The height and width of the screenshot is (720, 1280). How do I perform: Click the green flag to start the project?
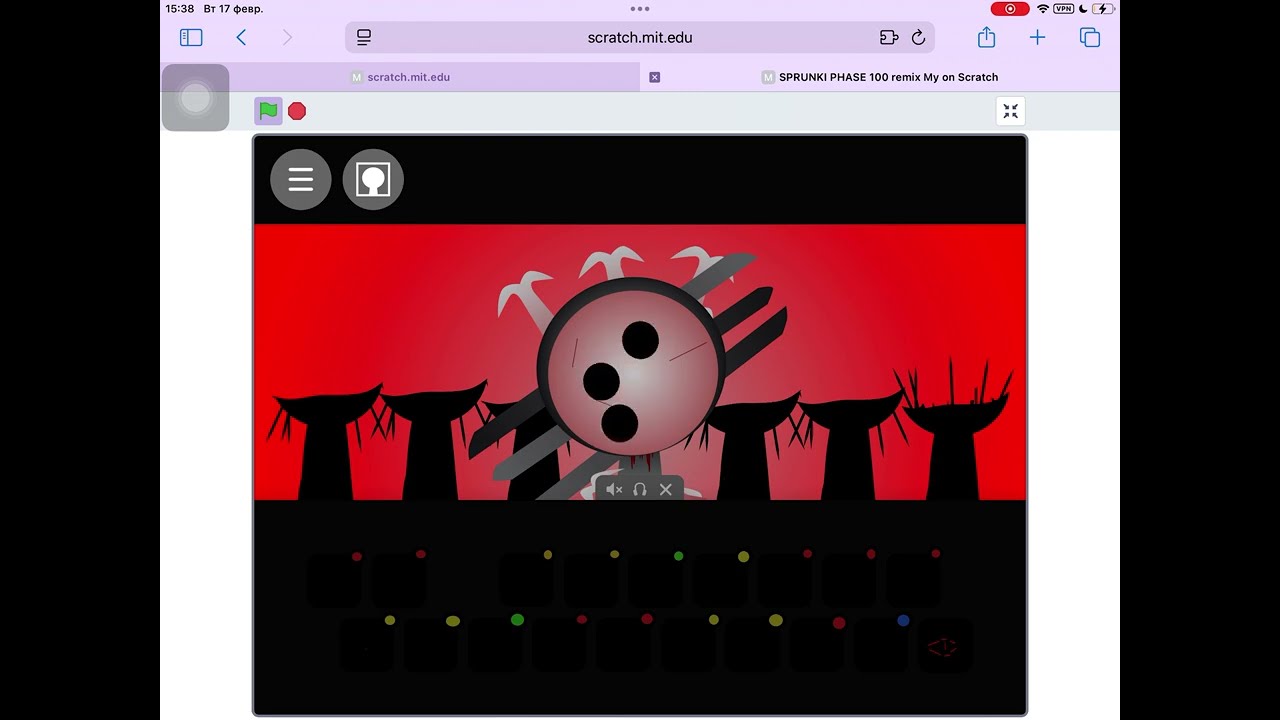pos(268,111)
